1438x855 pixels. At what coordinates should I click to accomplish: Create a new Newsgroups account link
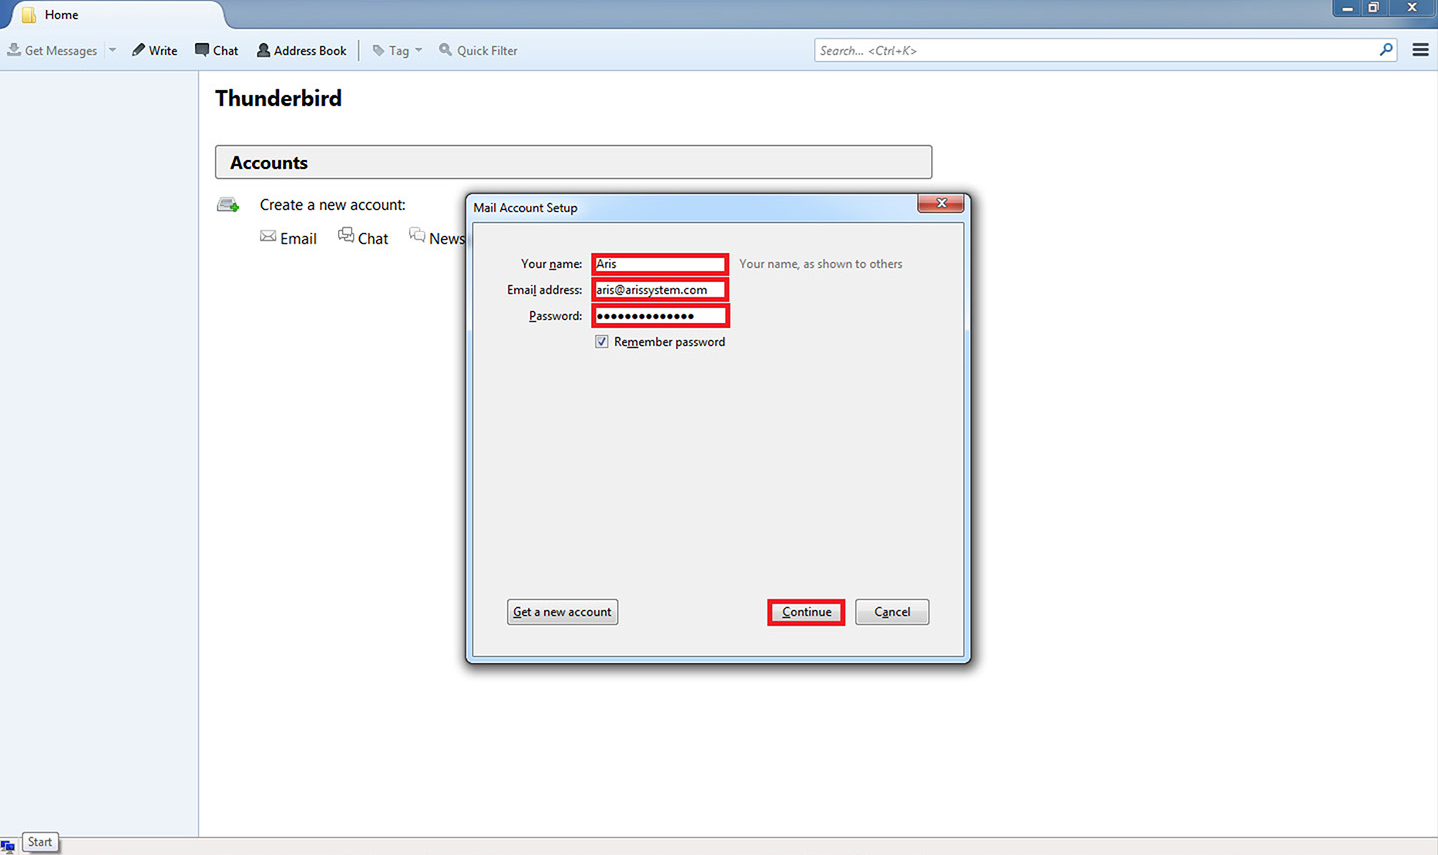437,238
